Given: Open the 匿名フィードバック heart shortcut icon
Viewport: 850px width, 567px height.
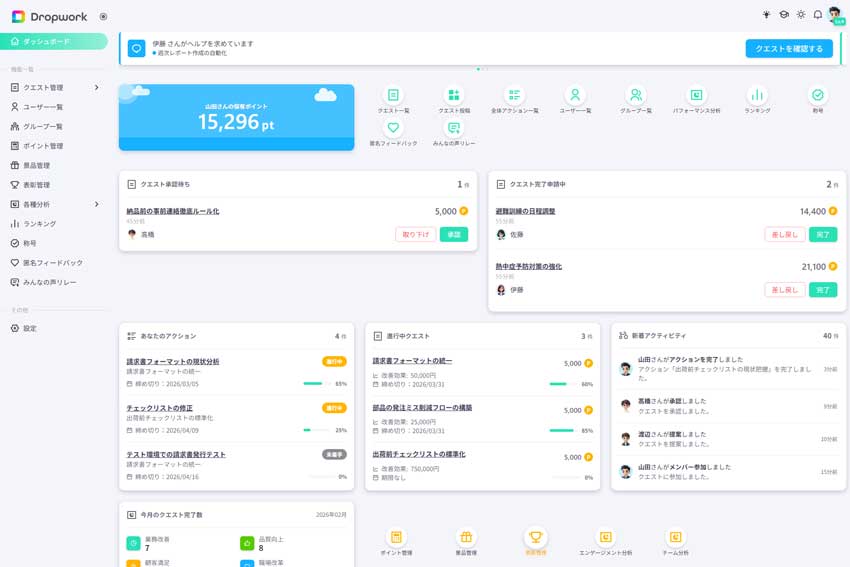Looking at the screenshot, I should [x=393, y=128].
